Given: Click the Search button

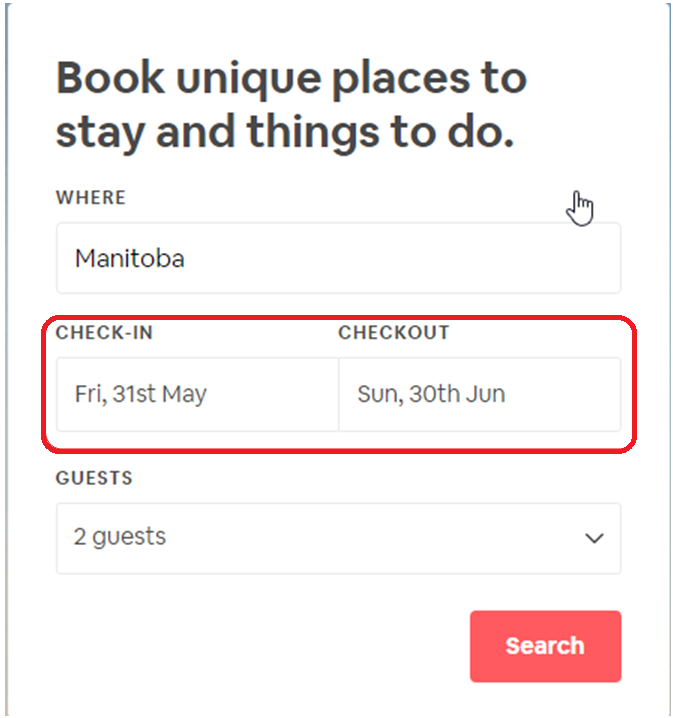Looking at the screenshot, I should coord(545,646).
